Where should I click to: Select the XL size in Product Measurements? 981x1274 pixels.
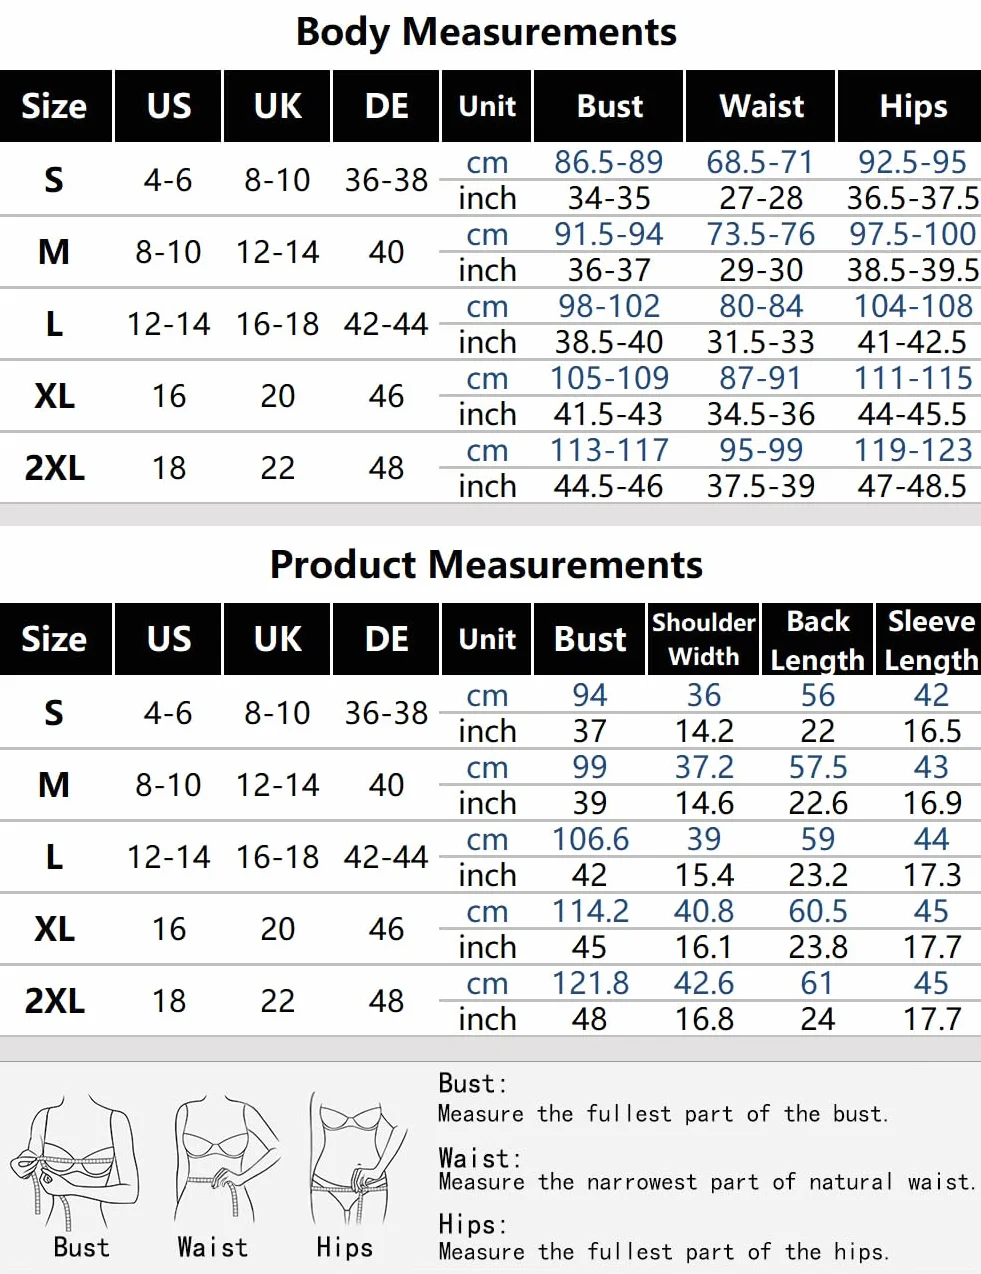coord(54,929)
